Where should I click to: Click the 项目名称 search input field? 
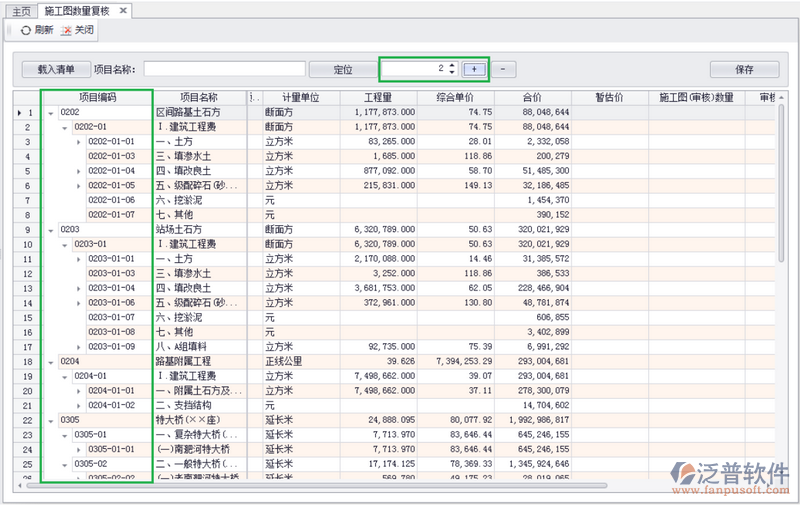(224, 69)
